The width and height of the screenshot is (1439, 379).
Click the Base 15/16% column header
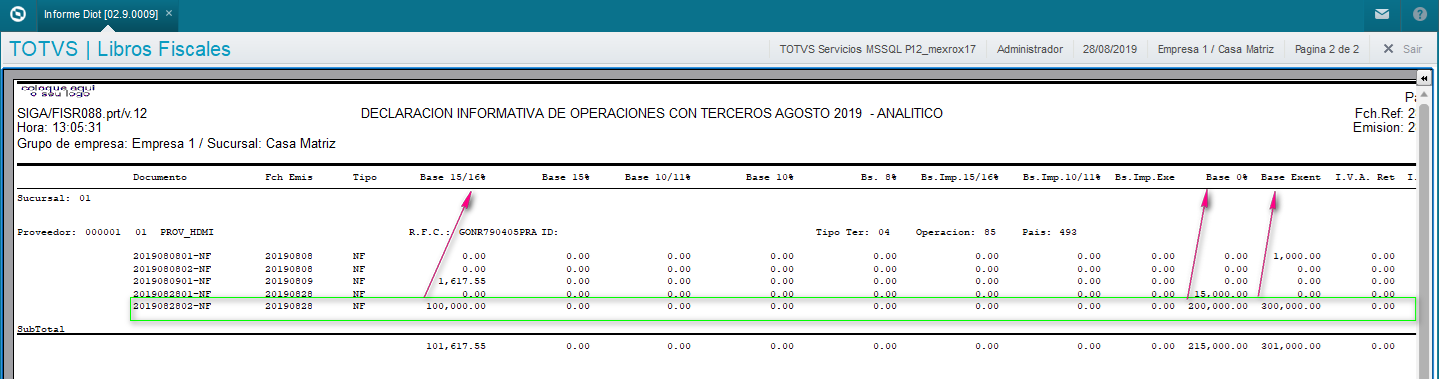pos(452,177)
